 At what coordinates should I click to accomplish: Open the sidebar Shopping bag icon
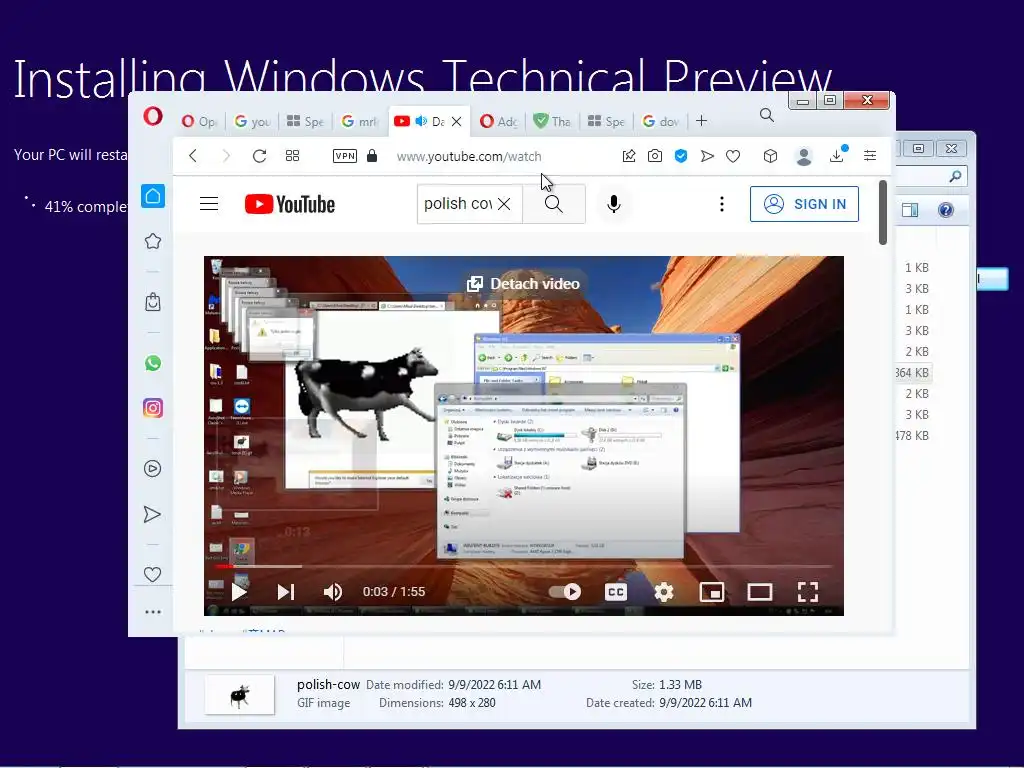pos(153,302)
